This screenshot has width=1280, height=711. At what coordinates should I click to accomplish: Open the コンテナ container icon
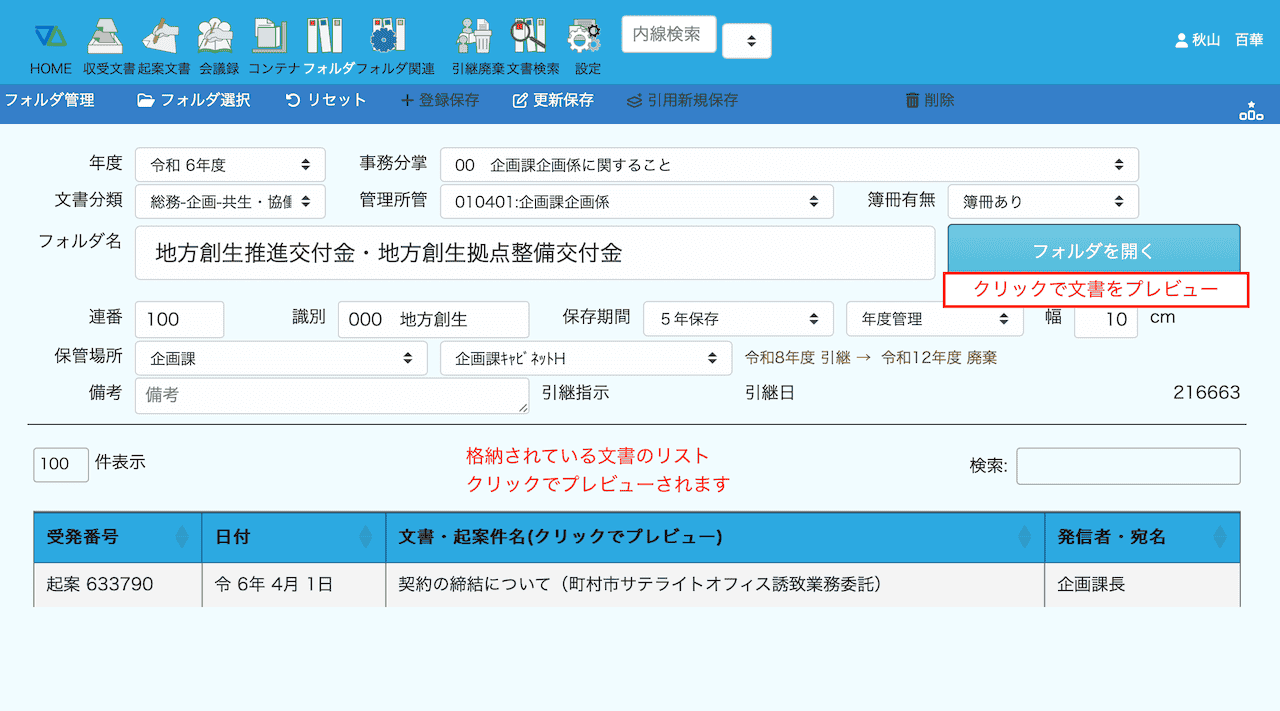[x=270, y=37]
